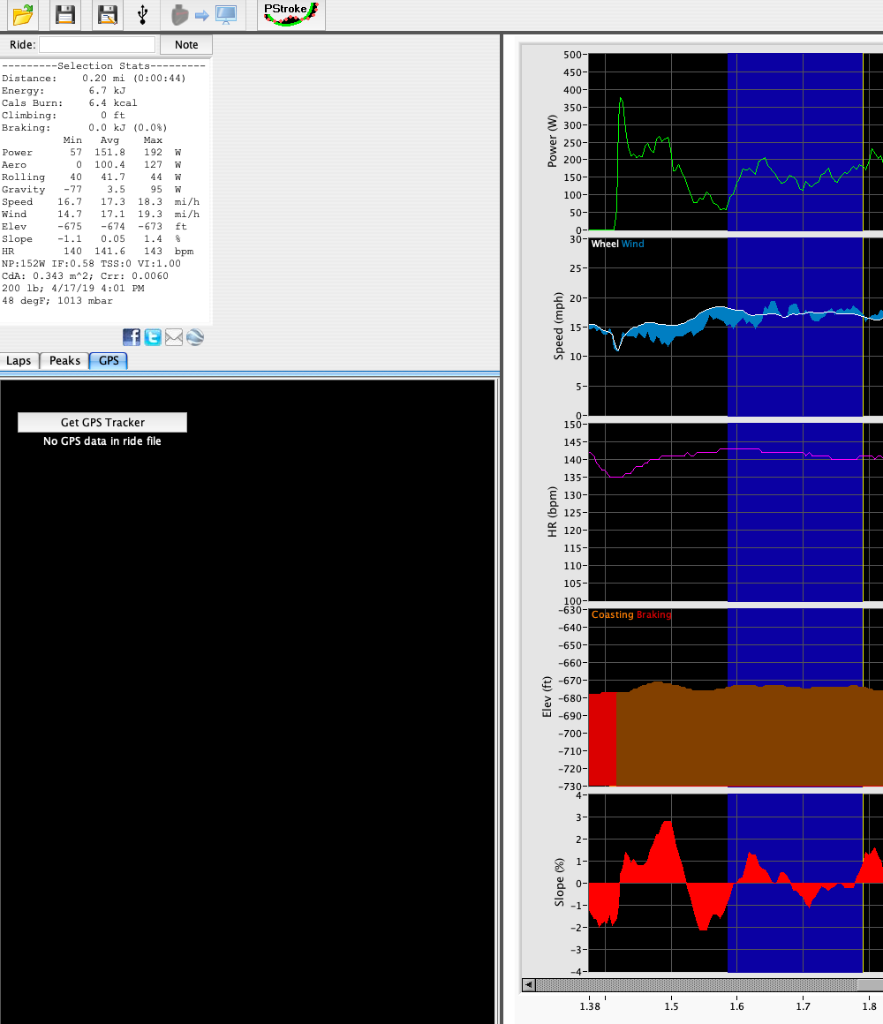Toggle the Wind speed overlay
The width and height of the screenshot is (883, 1024).
632,242
